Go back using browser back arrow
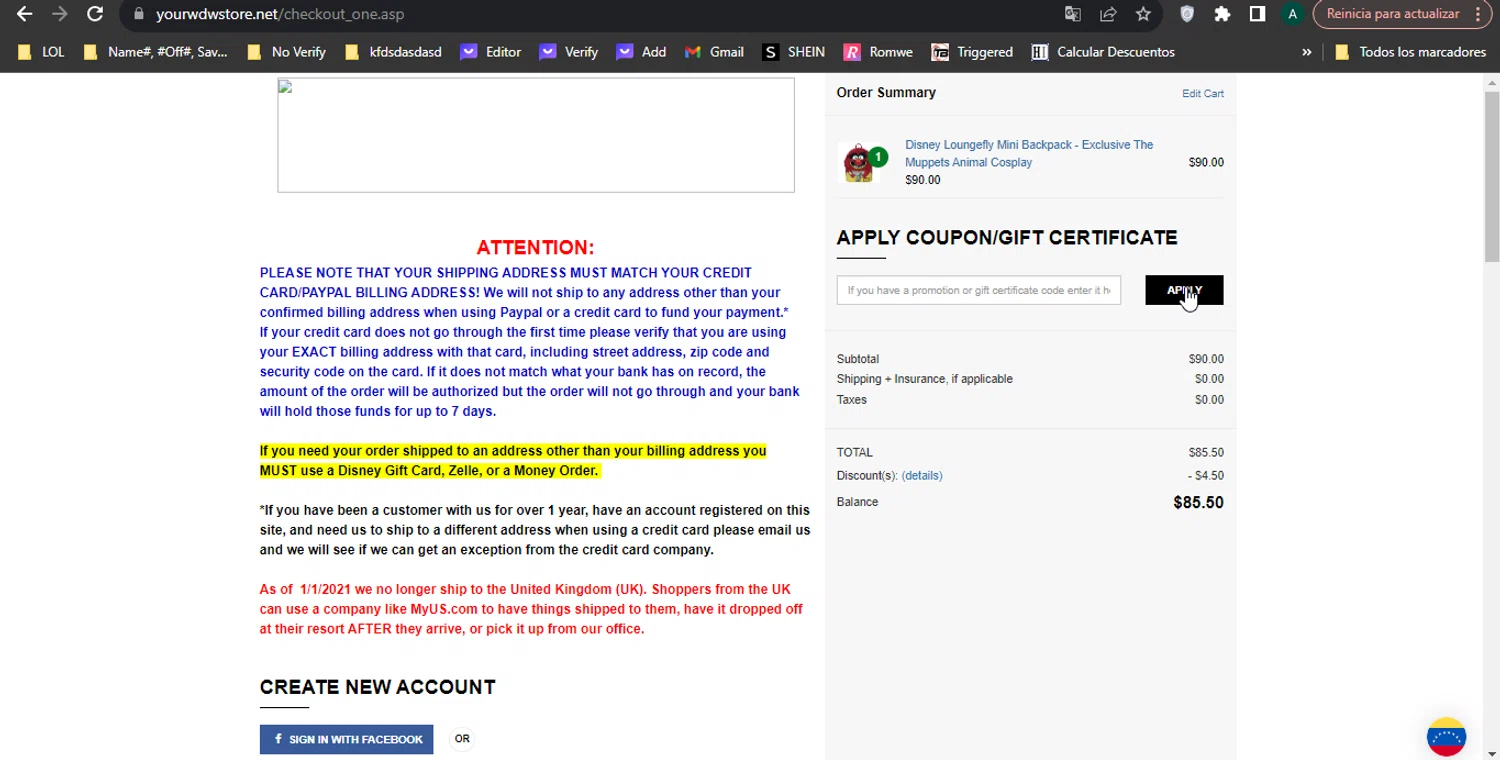This screenshot has height=760, width=1500. click(24, 14)
